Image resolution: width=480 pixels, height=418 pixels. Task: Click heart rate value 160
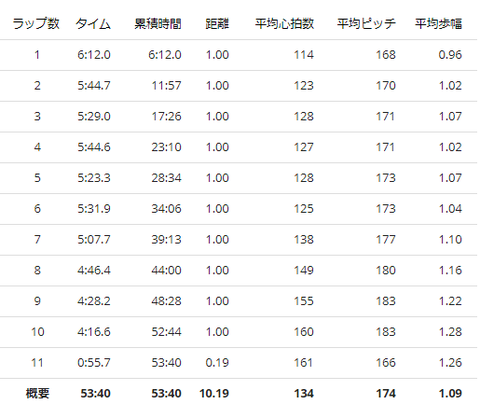pyautogui.click(x=304, y=332)
